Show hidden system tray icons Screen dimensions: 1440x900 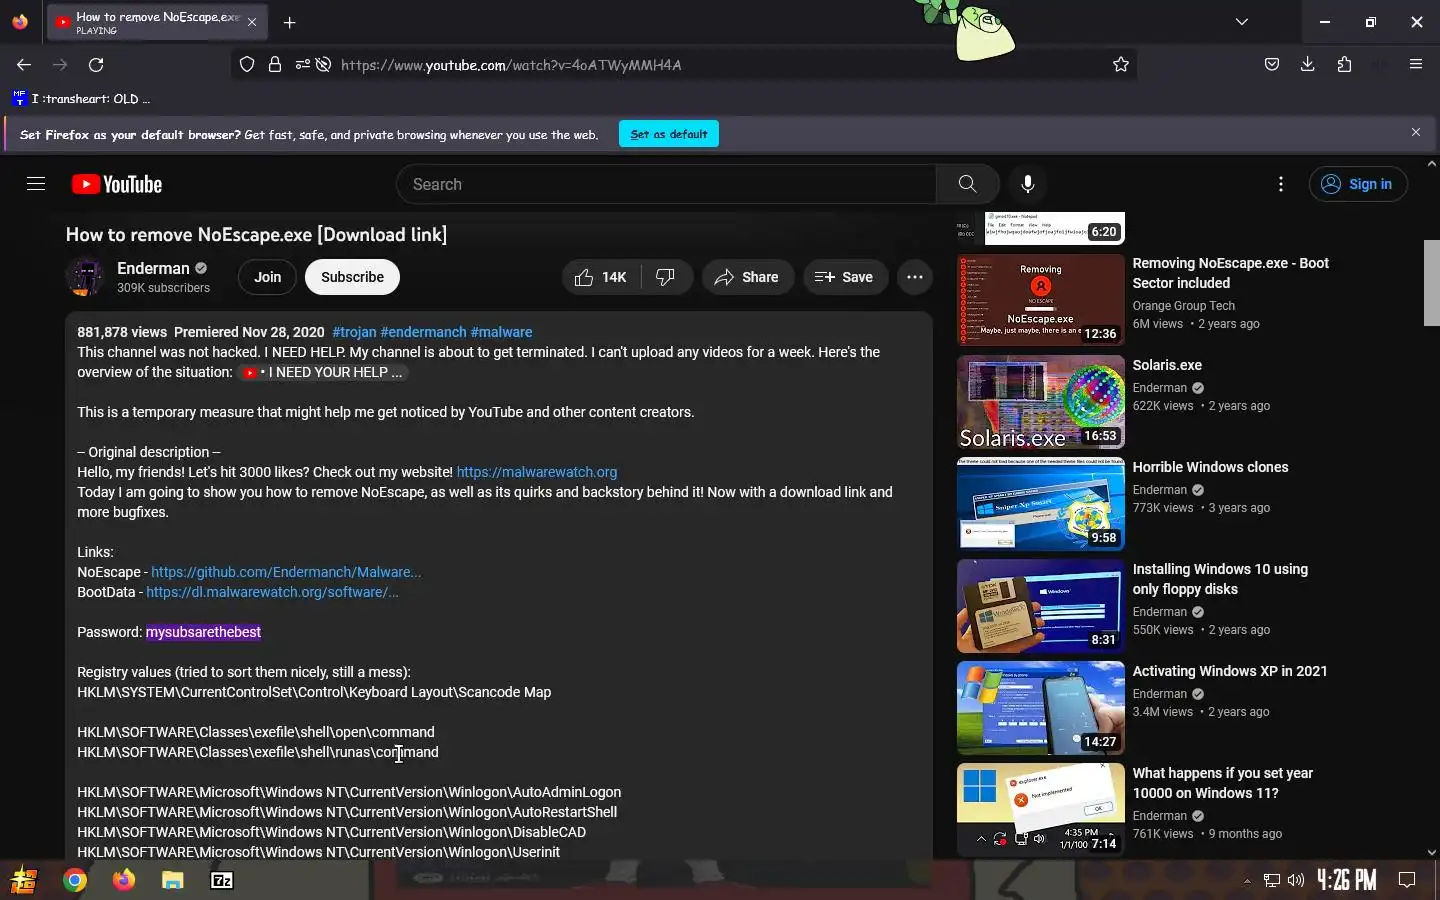(x=1247, y=880)
